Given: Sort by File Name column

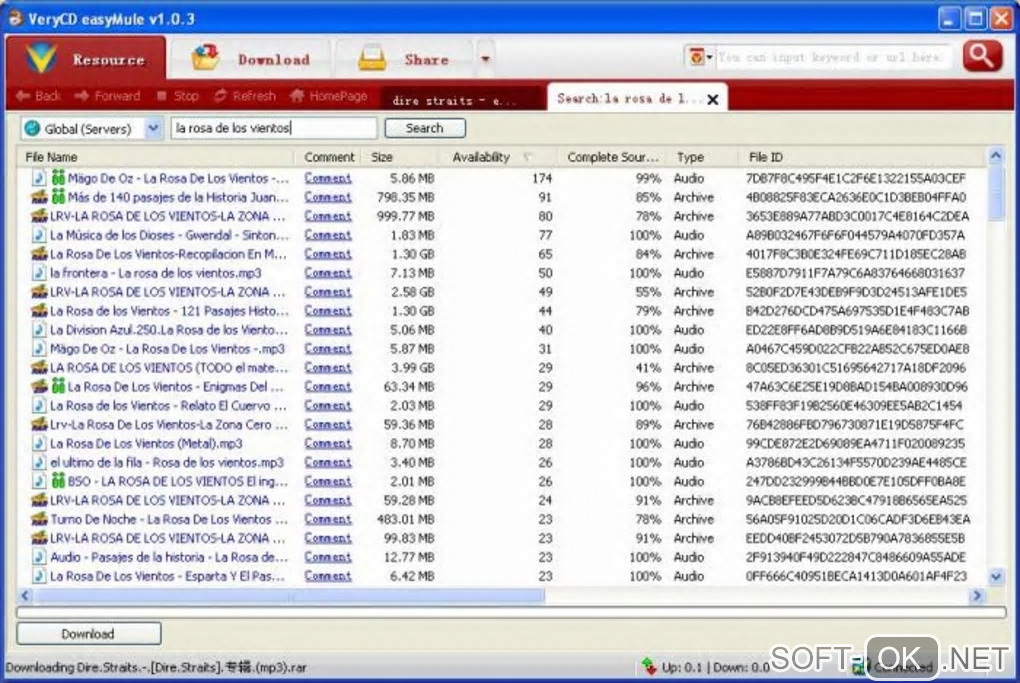Looking at the screenshot, I should [x=156, y=157].
